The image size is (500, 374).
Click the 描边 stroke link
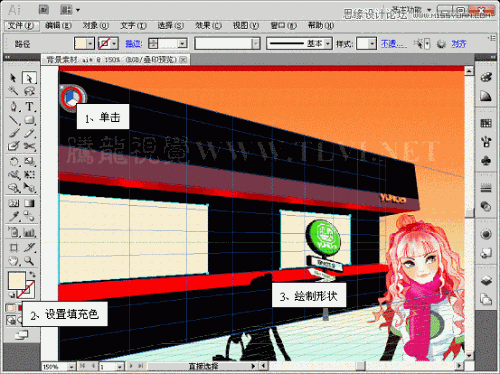coord(134,44)
